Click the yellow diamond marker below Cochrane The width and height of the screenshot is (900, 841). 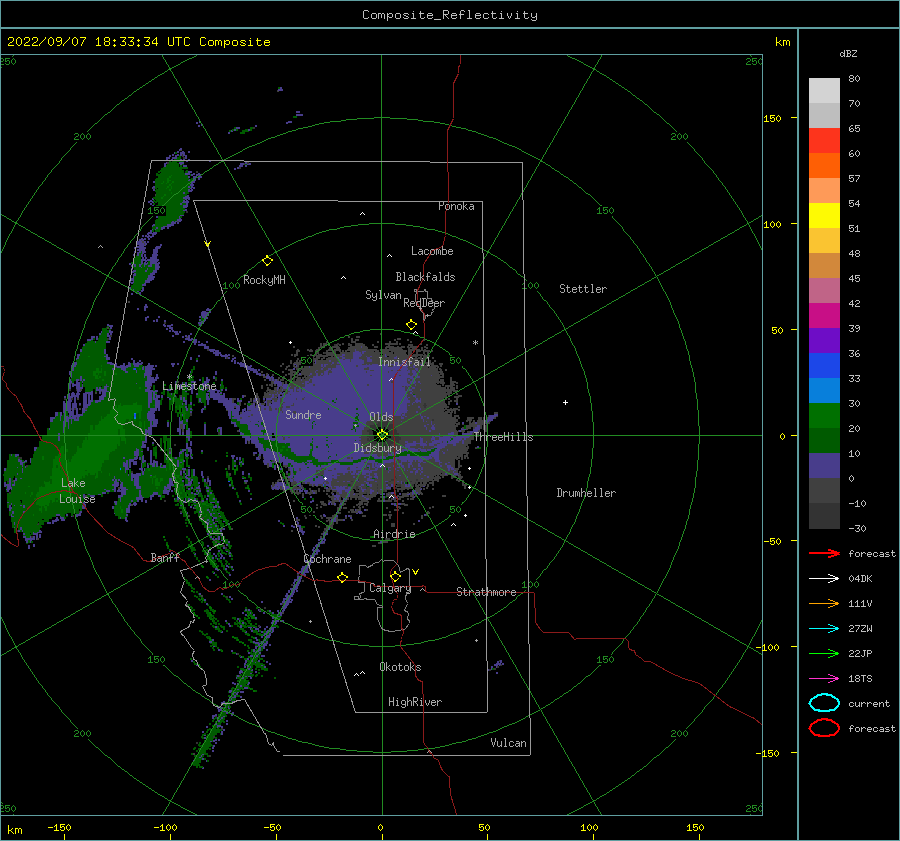tap(343, 577)
